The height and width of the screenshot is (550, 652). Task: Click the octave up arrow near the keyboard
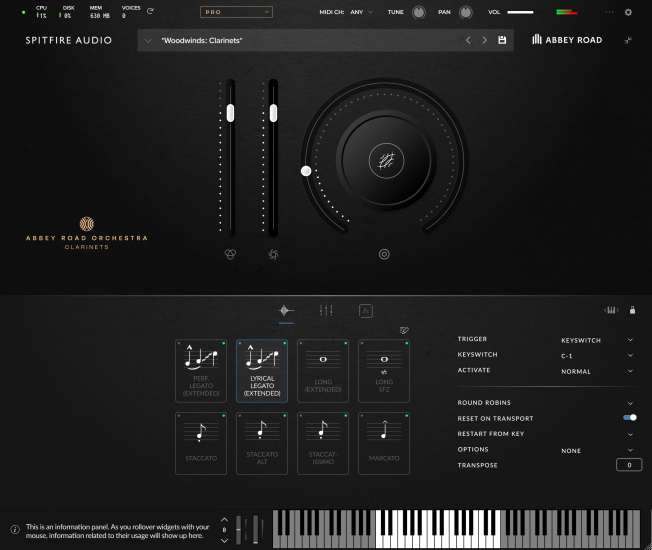click(224, 520)
